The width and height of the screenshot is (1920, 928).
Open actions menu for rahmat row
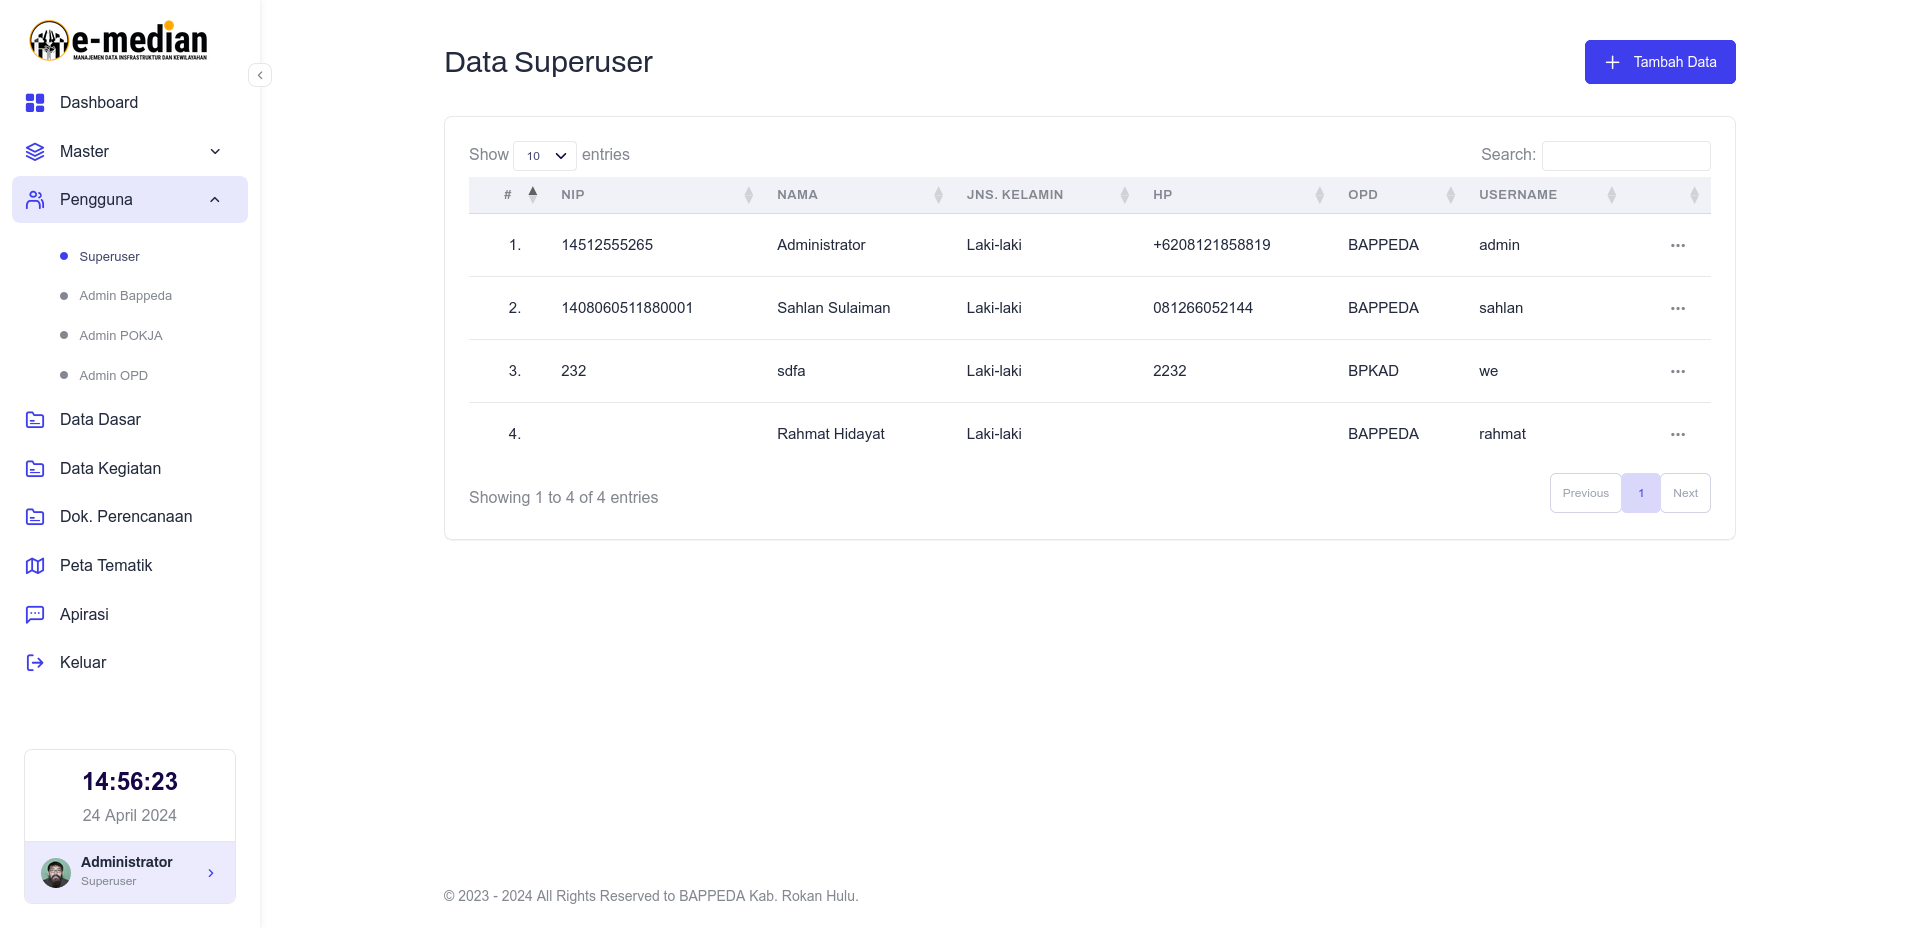[1678, 435]
